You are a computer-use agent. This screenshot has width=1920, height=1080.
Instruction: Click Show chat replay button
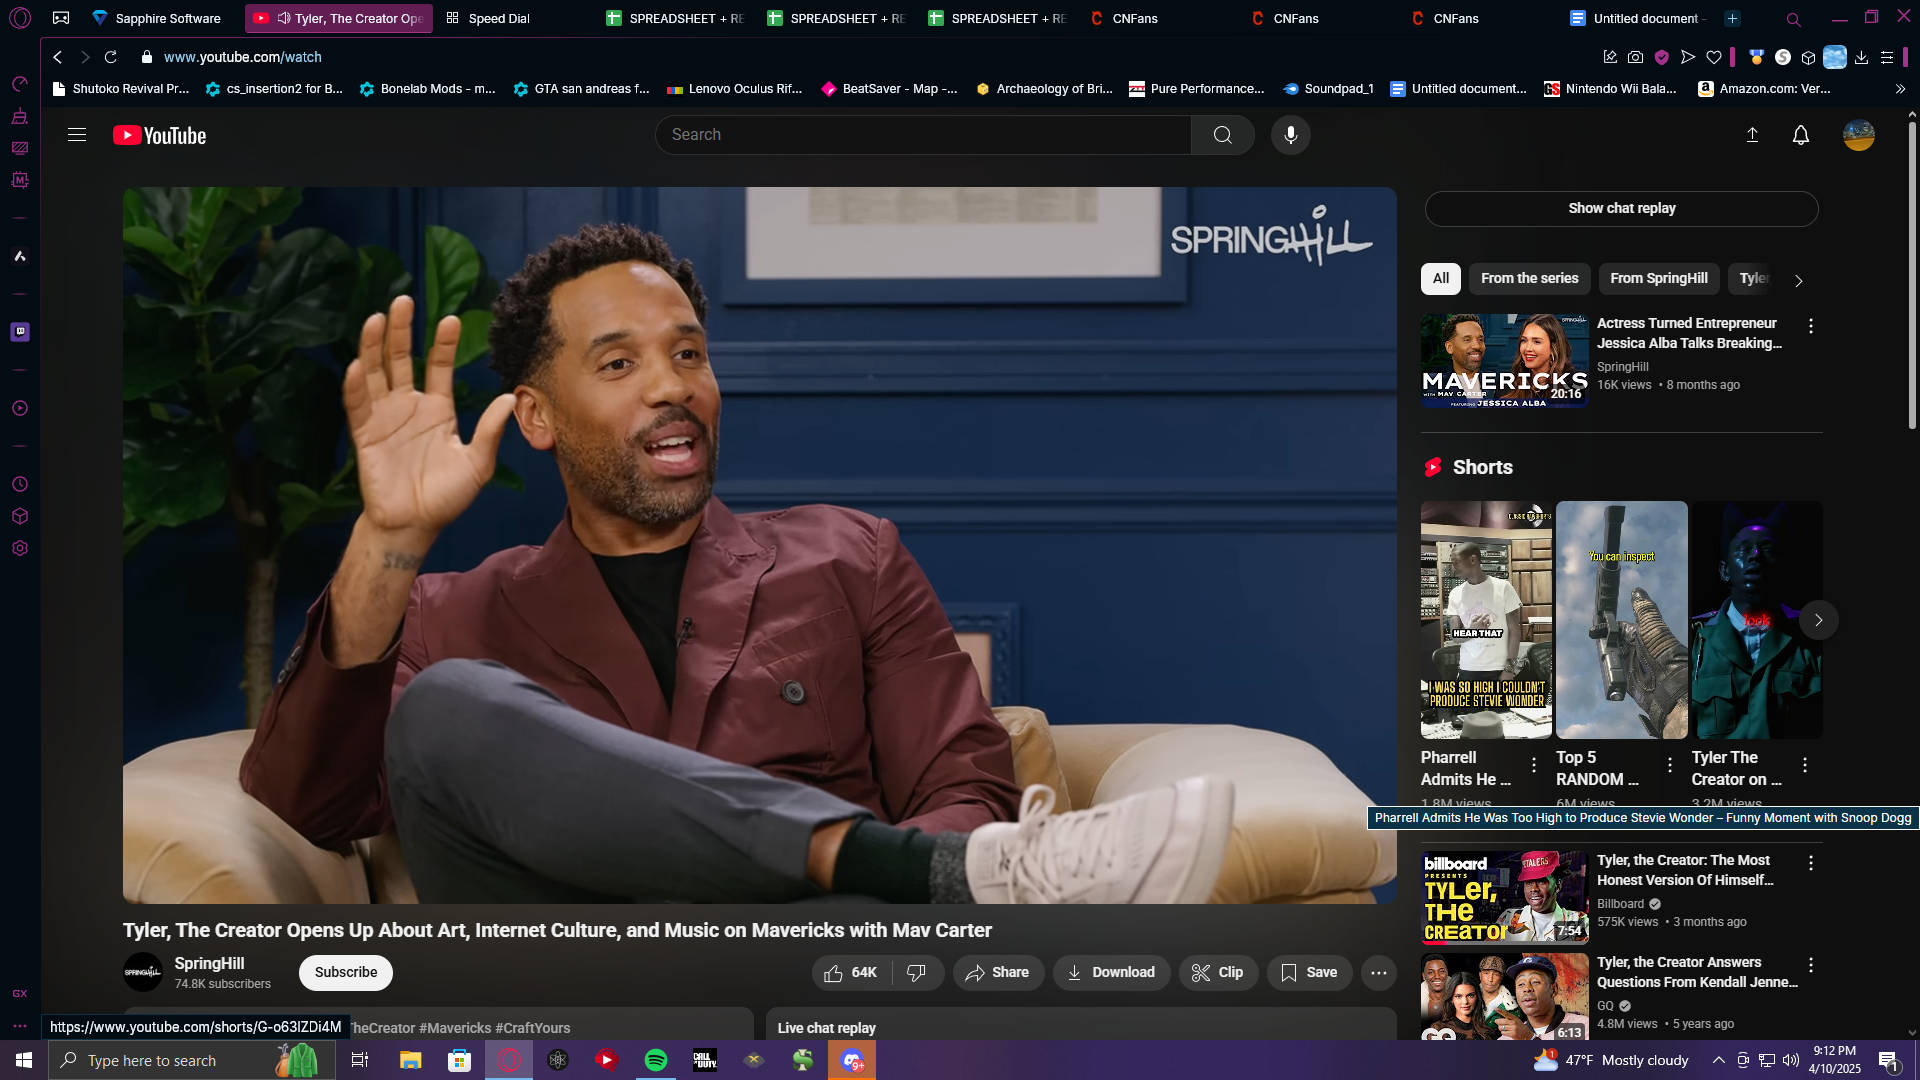coord(1621,208)
